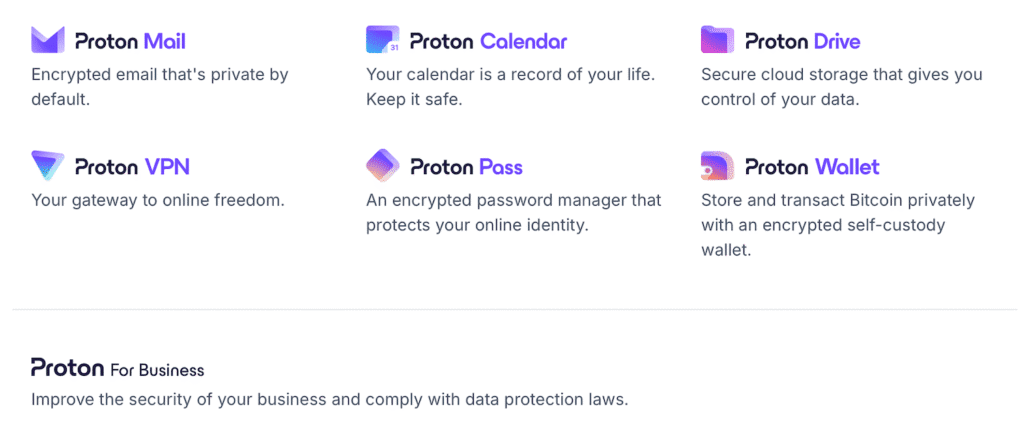Screen dimensions: 1024x440
Task: Click the Proton Wallet icon
Action: pos(718,166)
